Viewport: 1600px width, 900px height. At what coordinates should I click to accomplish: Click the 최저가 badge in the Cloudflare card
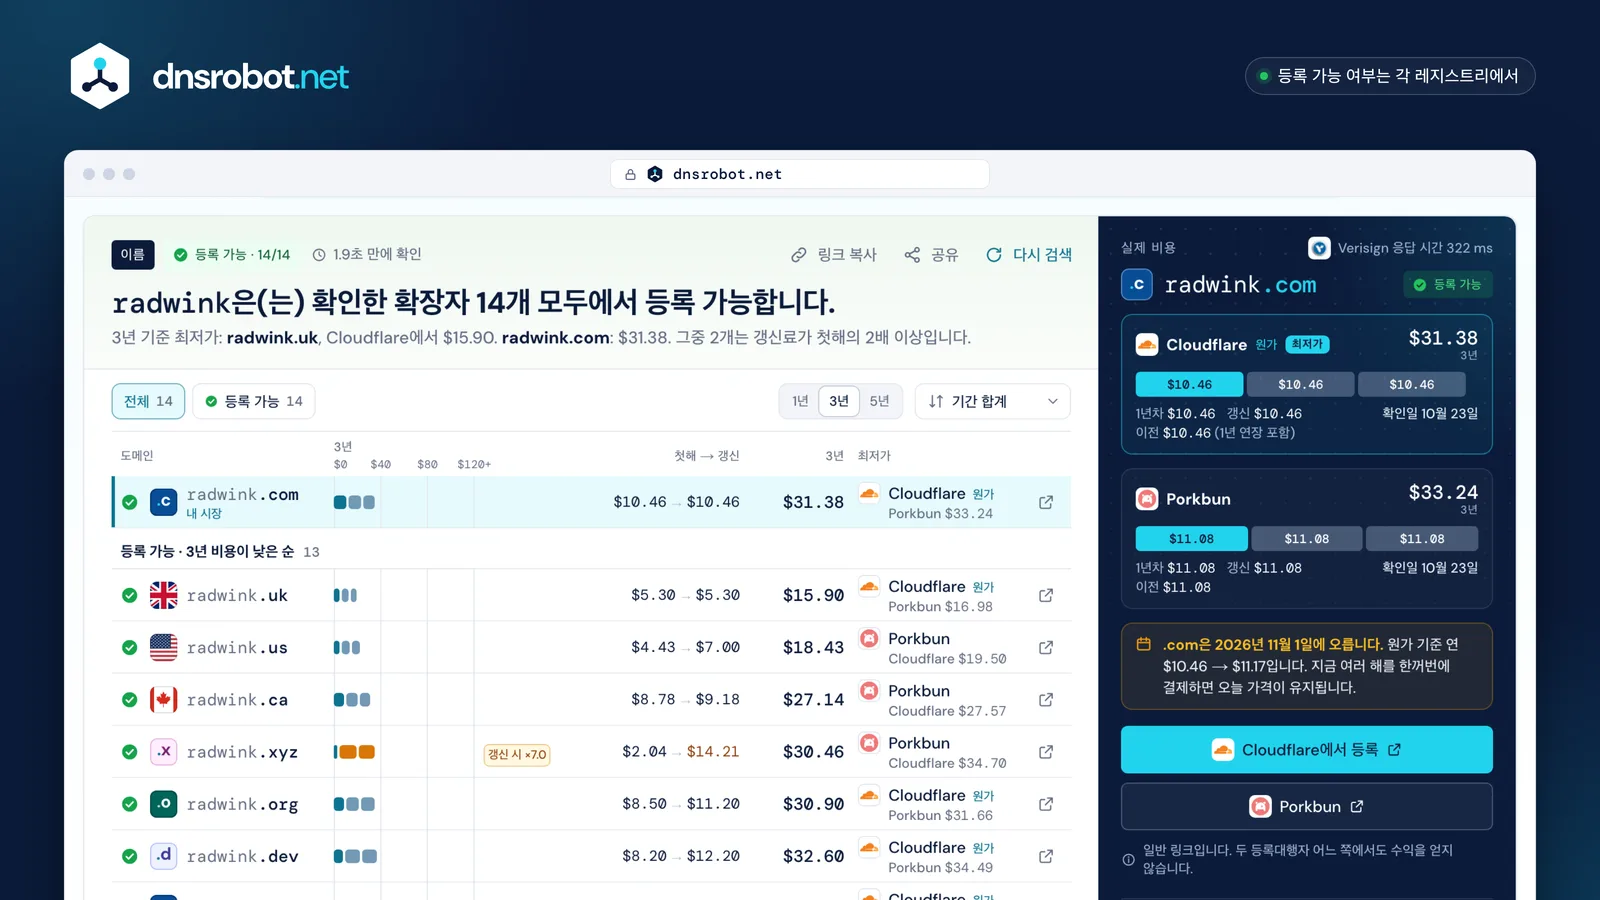(1307, 345)
